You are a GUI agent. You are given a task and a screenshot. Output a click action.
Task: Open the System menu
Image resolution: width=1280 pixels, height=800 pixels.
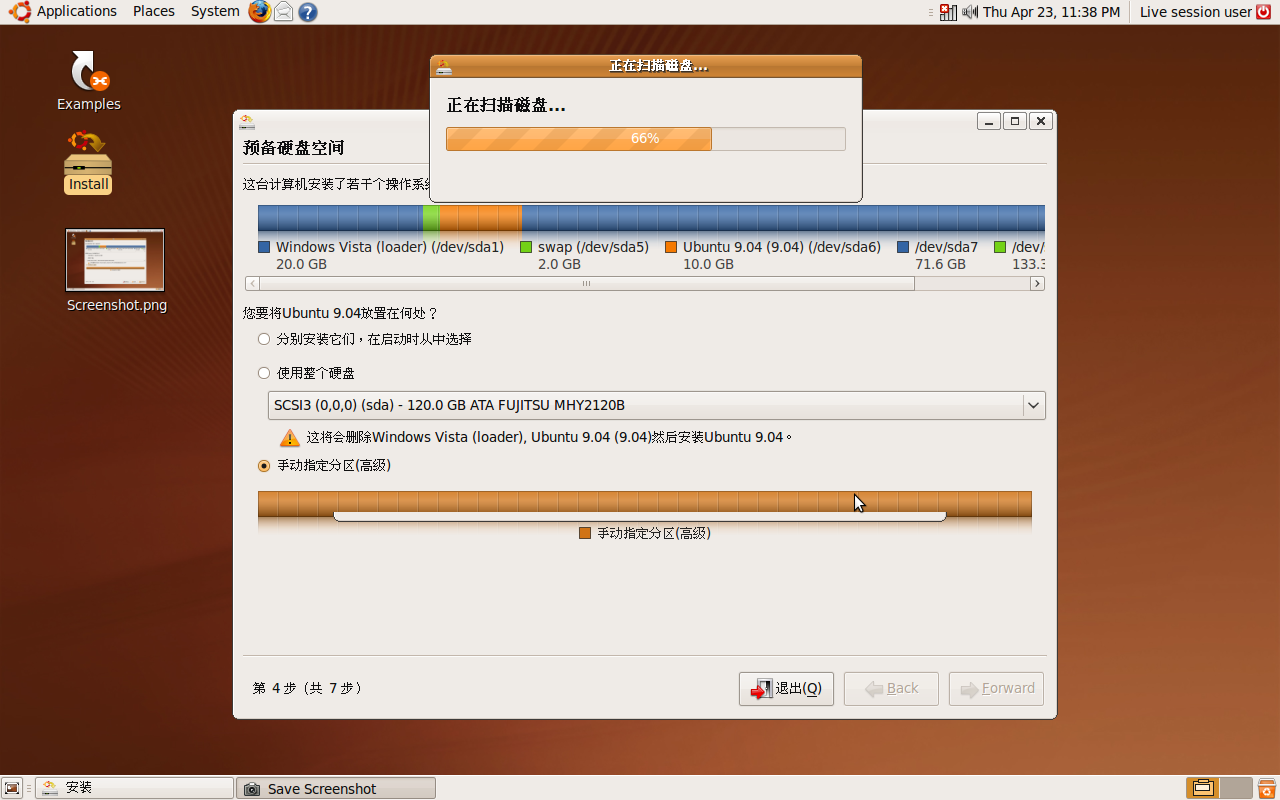pos(215,11)
